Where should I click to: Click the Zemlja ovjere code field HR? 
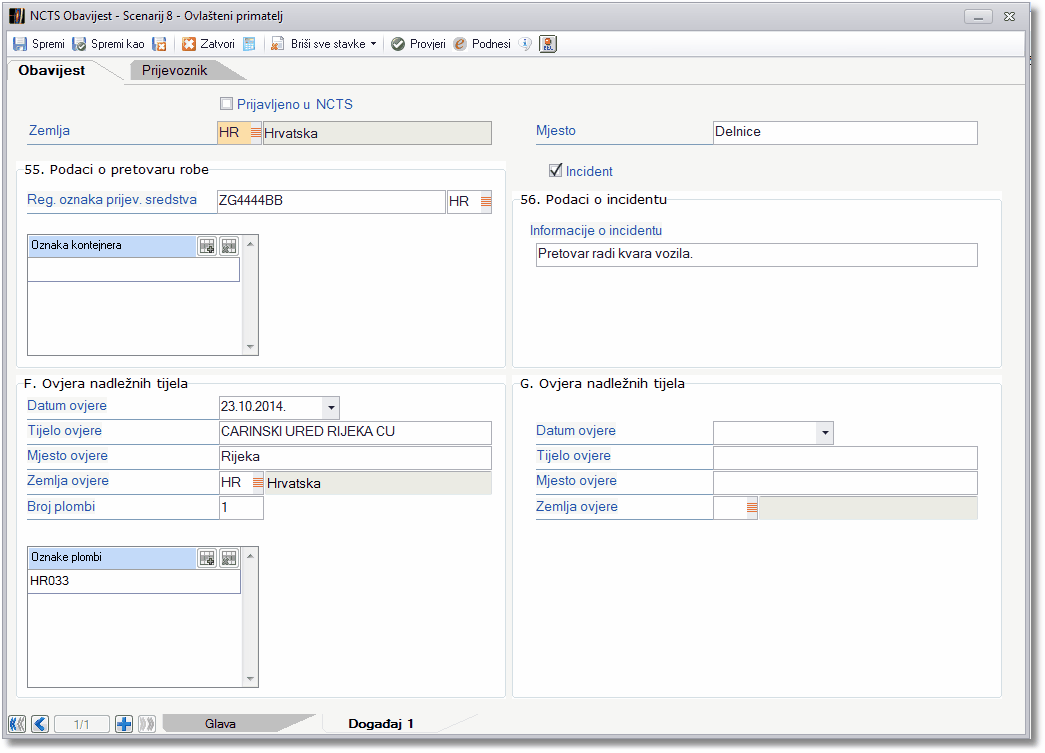pyautogui.click(x=236, y=482)
